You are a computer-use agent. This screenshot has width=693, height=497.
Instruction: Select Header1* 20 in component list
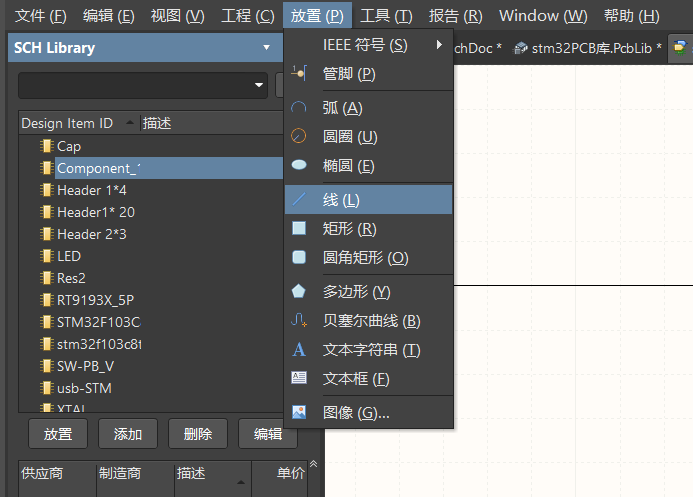96,212
